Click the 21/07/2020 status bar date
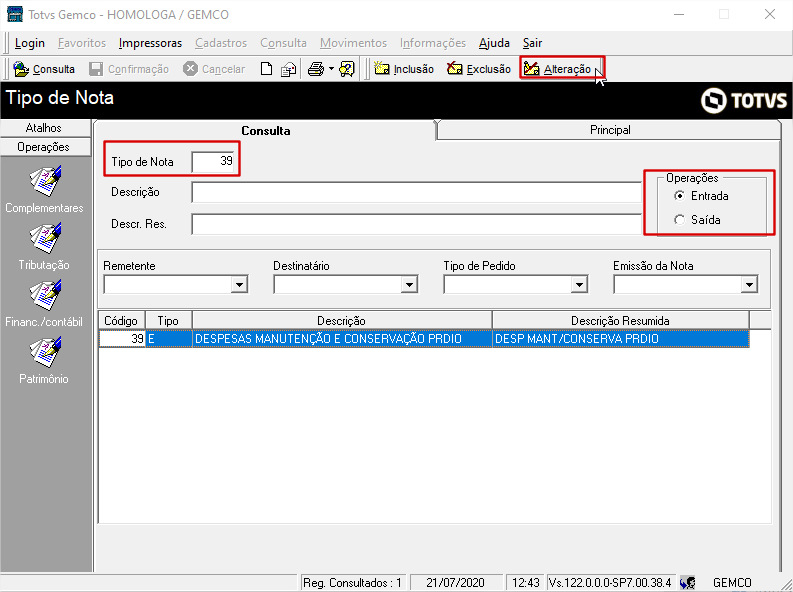This screenshot has height=592, width=793. click(455, 583)
